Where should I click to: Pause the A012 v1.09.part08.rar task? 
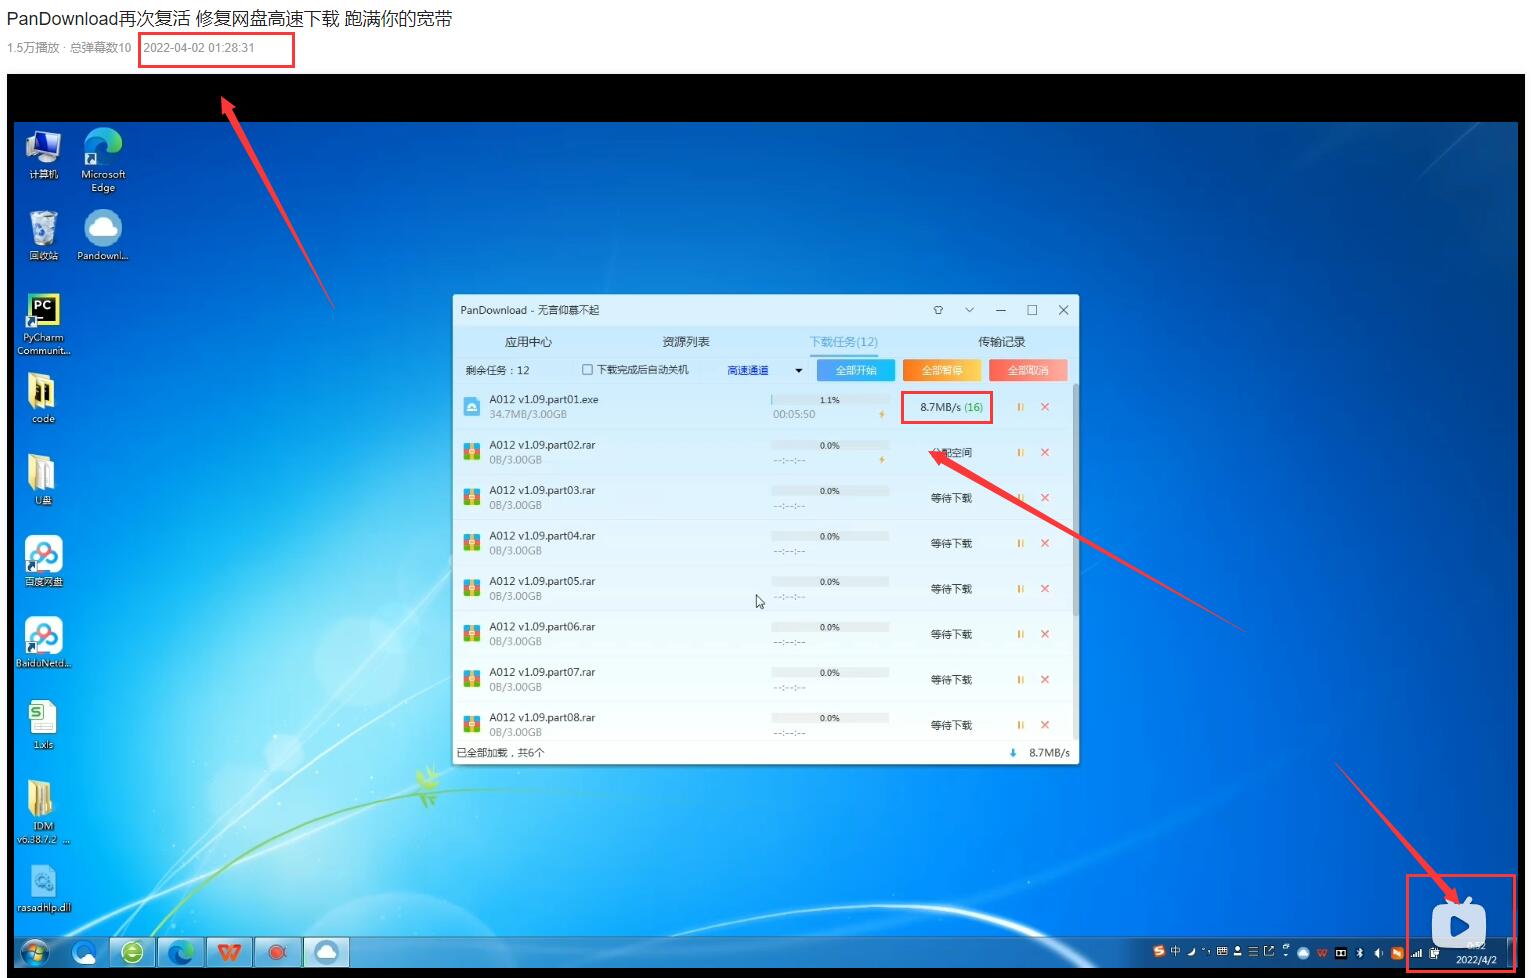pos(1020,725)
